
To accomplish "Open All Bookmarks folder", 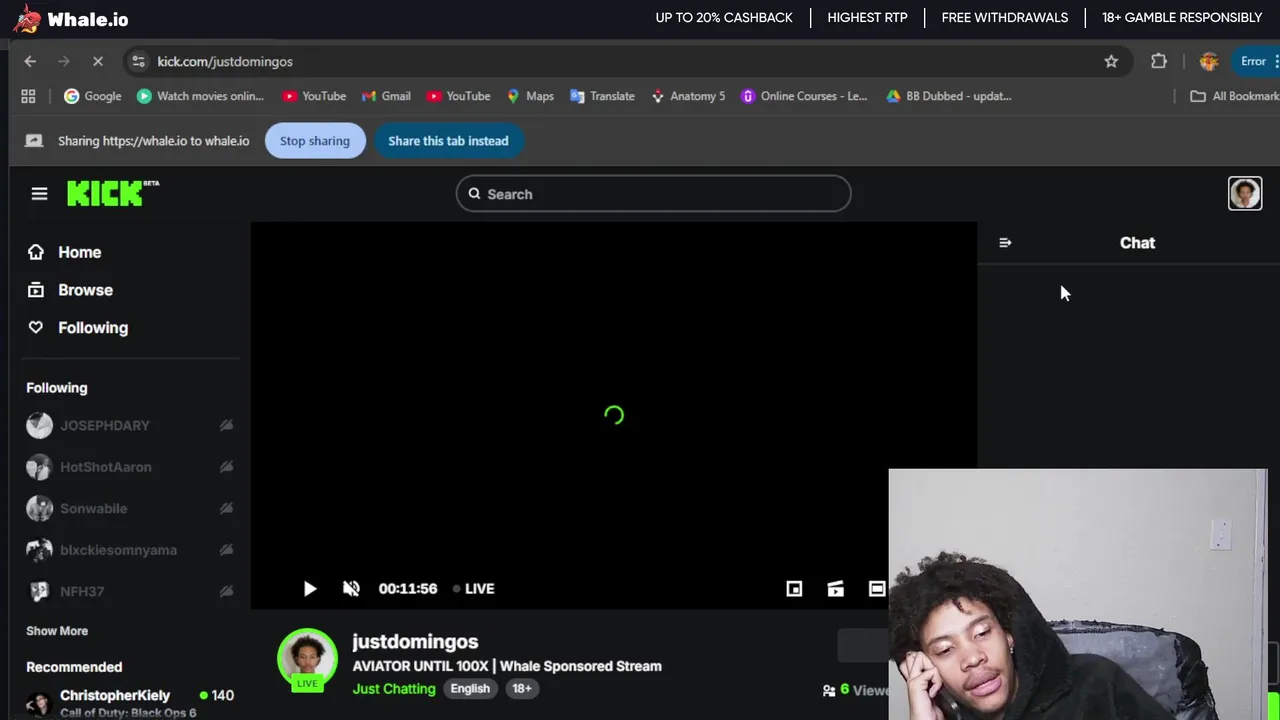I will click(x=1234, y=96).
